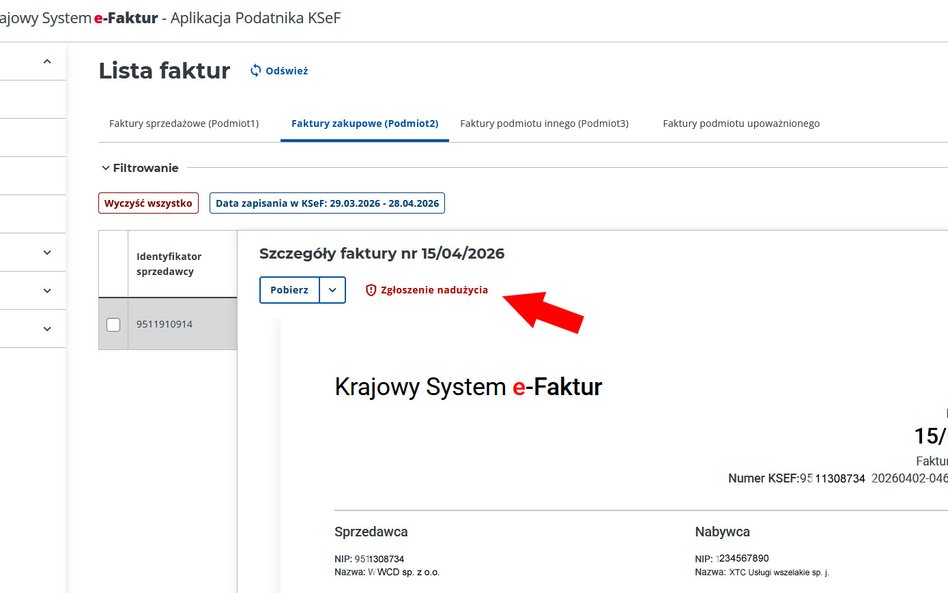Collapse the top sidebar section with up chevron
This screenshot has width=948, height=593.
pos(44,62)
